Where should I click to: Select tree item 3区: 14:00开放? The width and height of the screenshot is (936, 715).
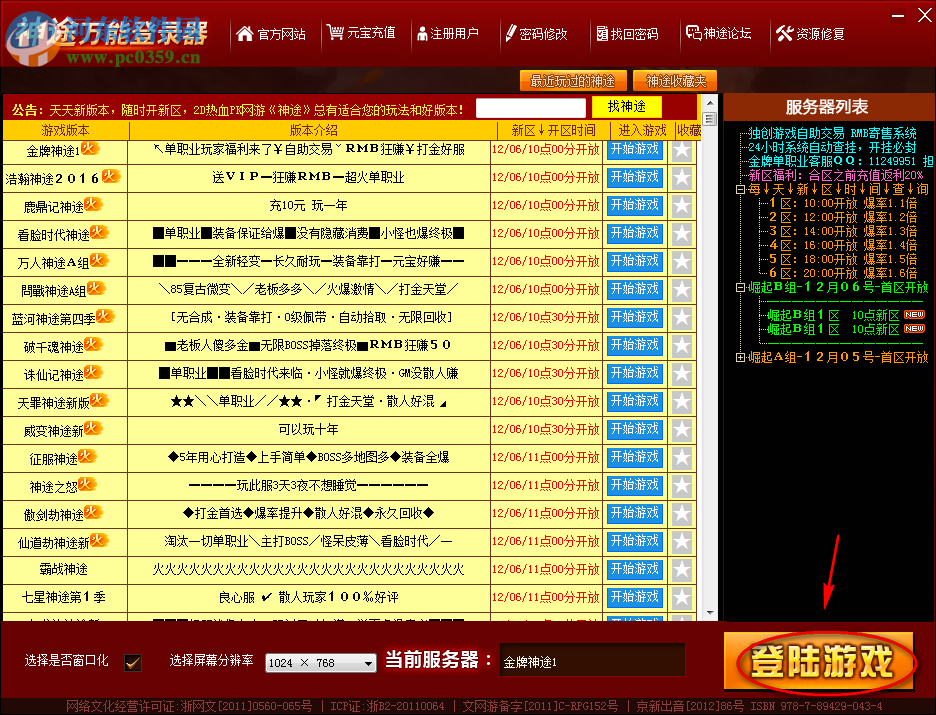click(842, 232)
